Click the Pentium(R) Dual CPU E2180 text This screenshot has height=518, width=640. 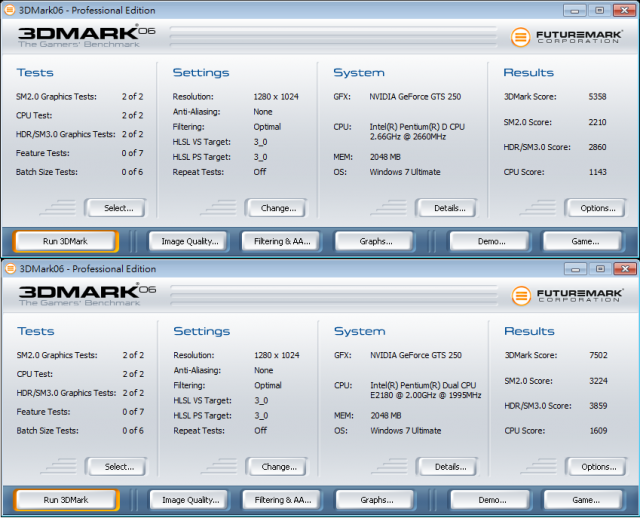(x=426, y=390)
